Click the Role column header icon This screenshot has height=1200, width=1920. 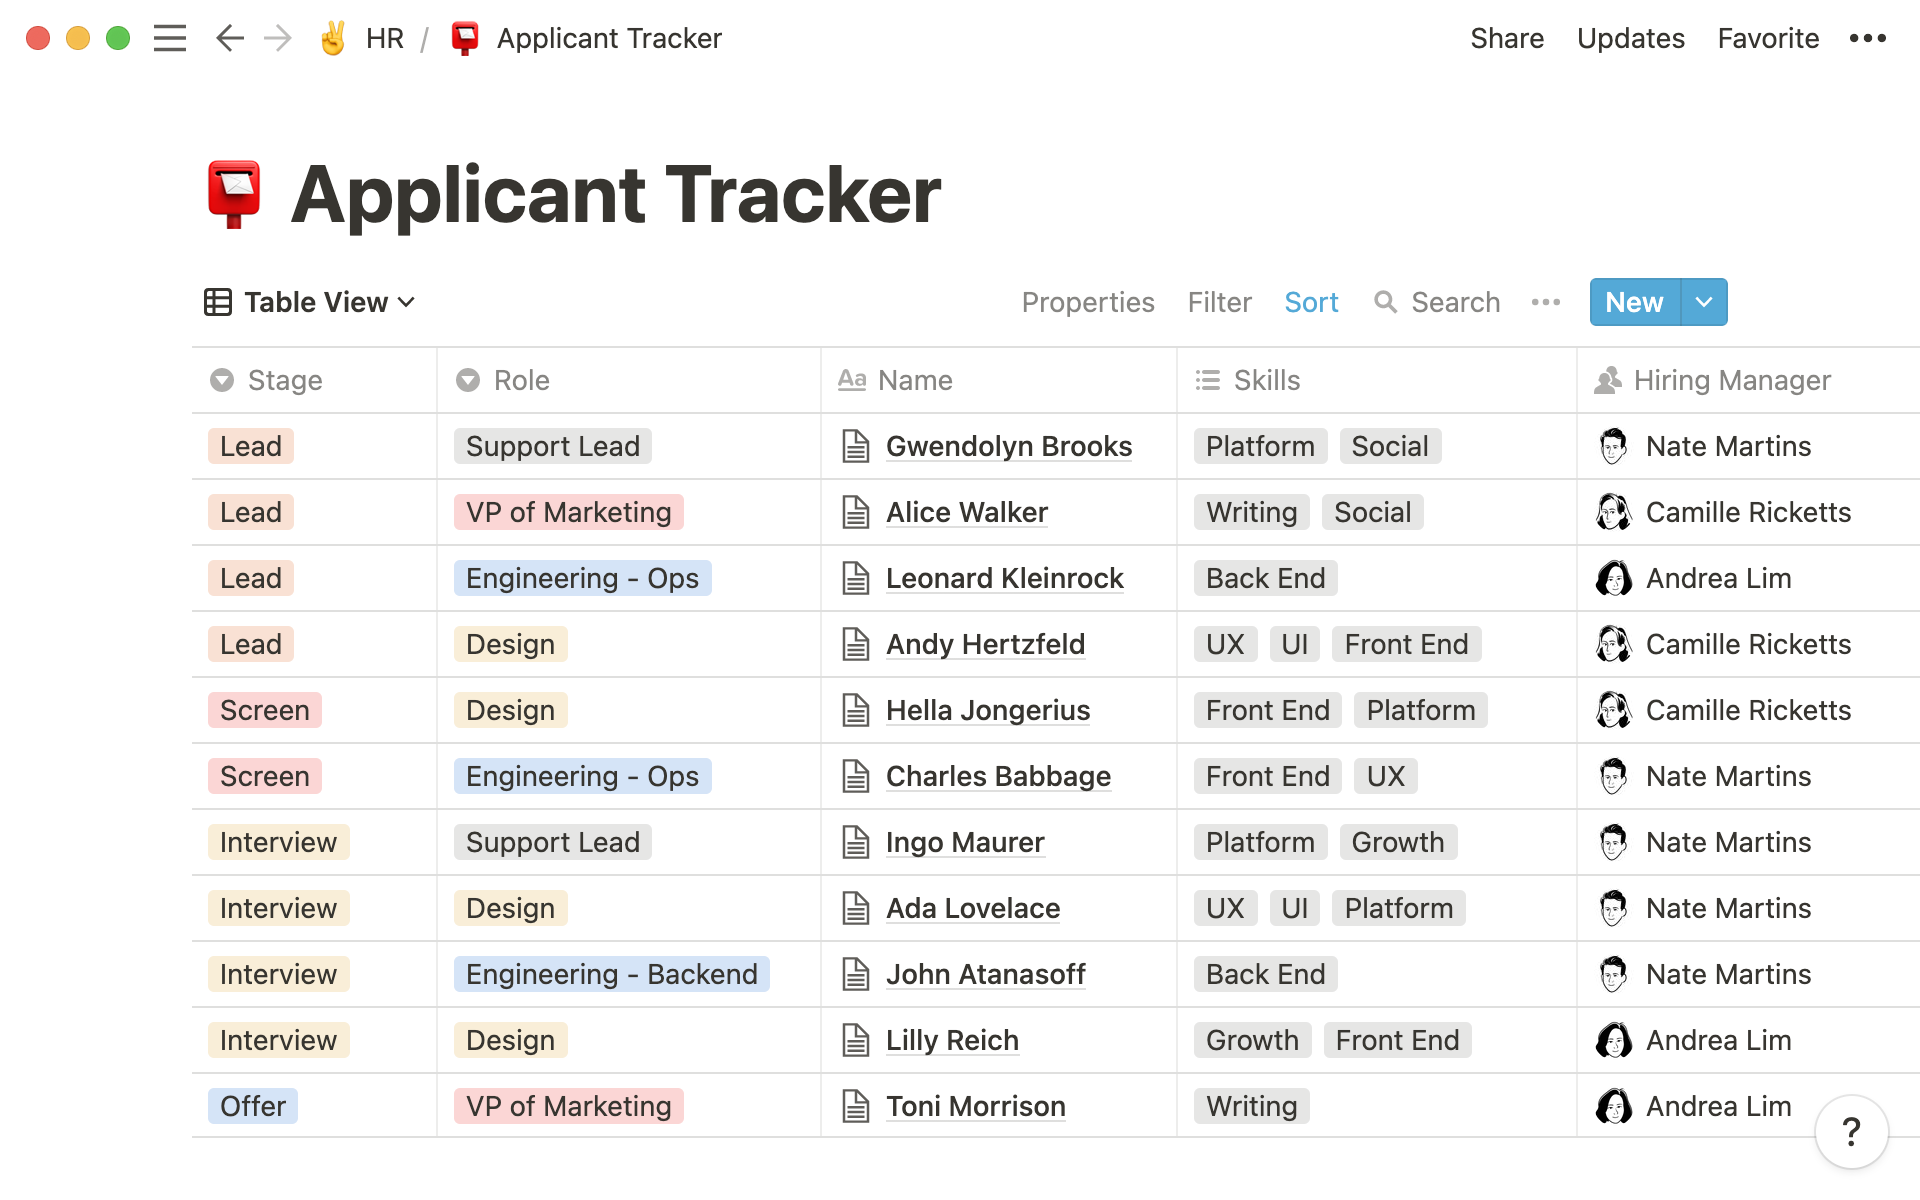coord(467,379)
